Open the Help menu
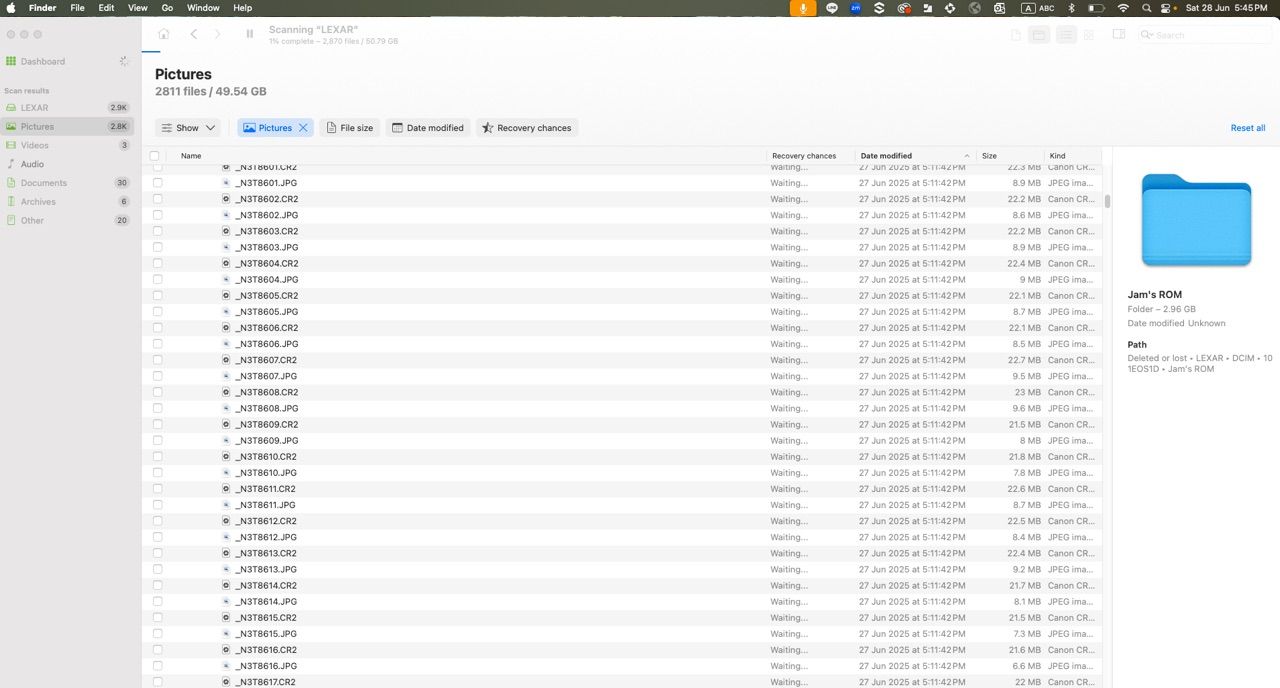Viewport: 1280px width, 688px height. (242, 8)
